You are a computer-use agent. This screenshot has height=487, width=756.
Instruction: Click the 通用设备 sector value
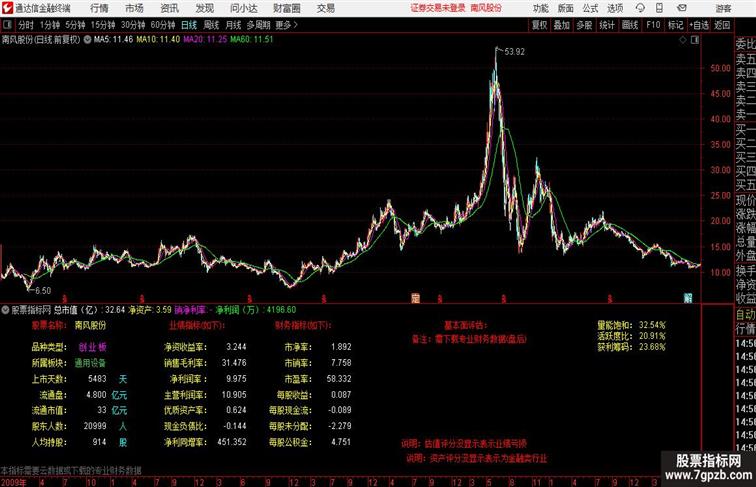90,363
